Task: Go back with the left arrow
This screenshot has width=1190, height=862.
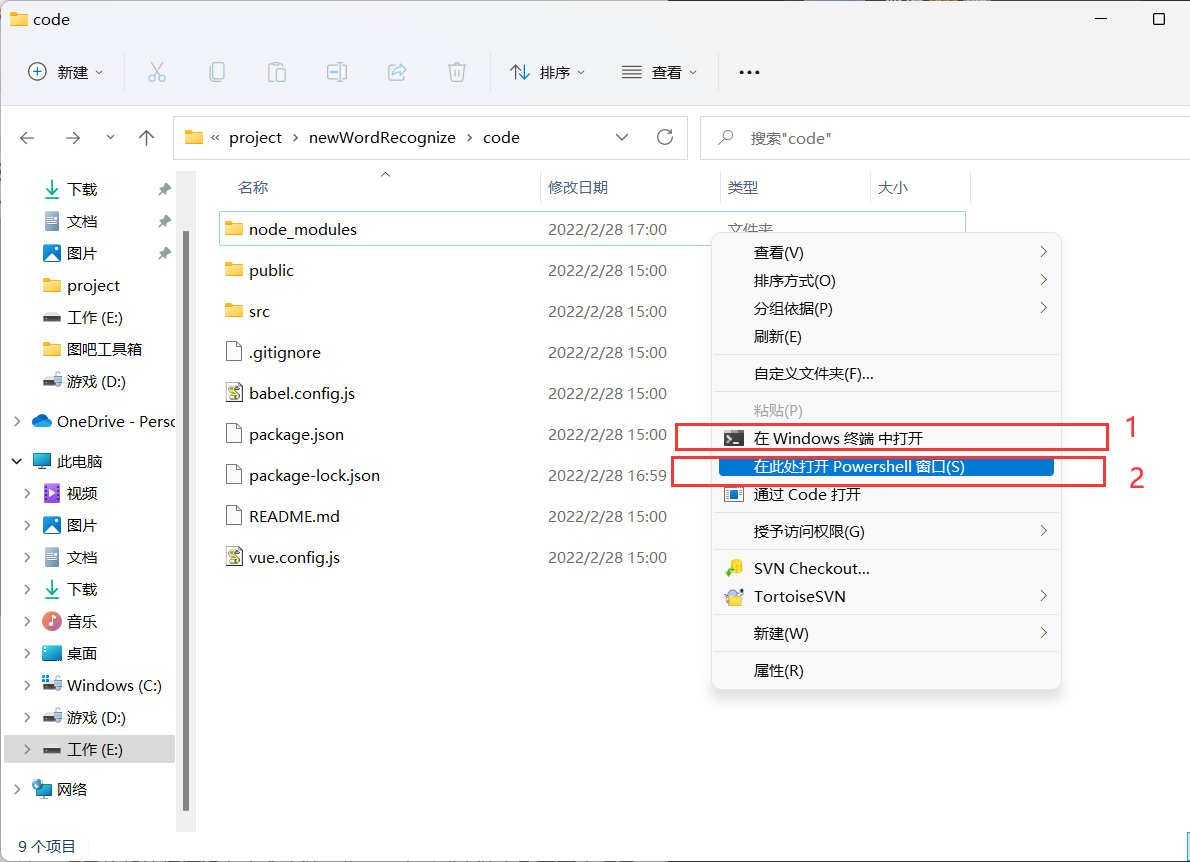Action: 27,137
